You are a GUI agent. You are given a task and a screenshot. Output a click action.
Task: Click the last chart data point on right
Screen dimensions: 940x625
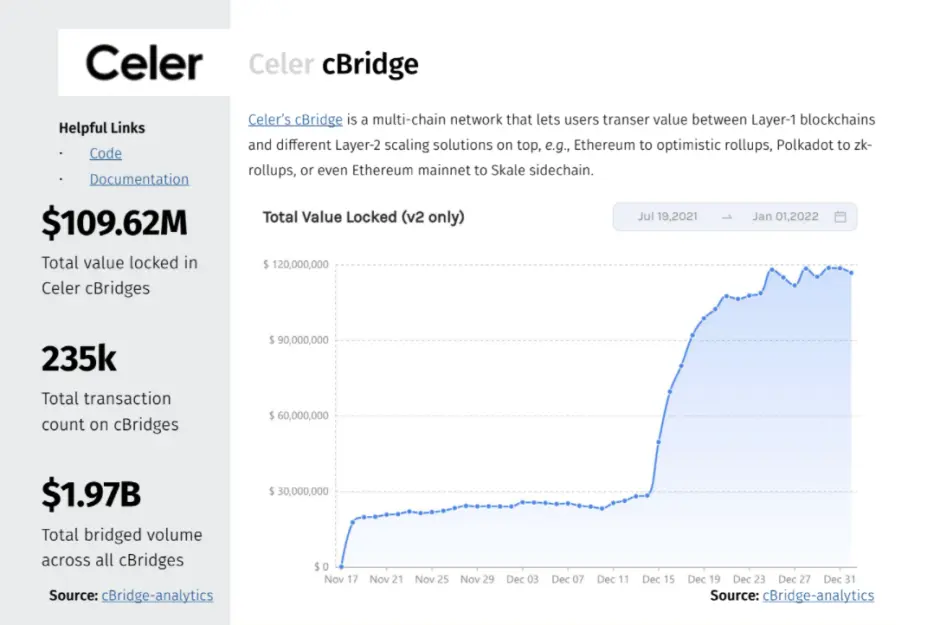point(851,273)
